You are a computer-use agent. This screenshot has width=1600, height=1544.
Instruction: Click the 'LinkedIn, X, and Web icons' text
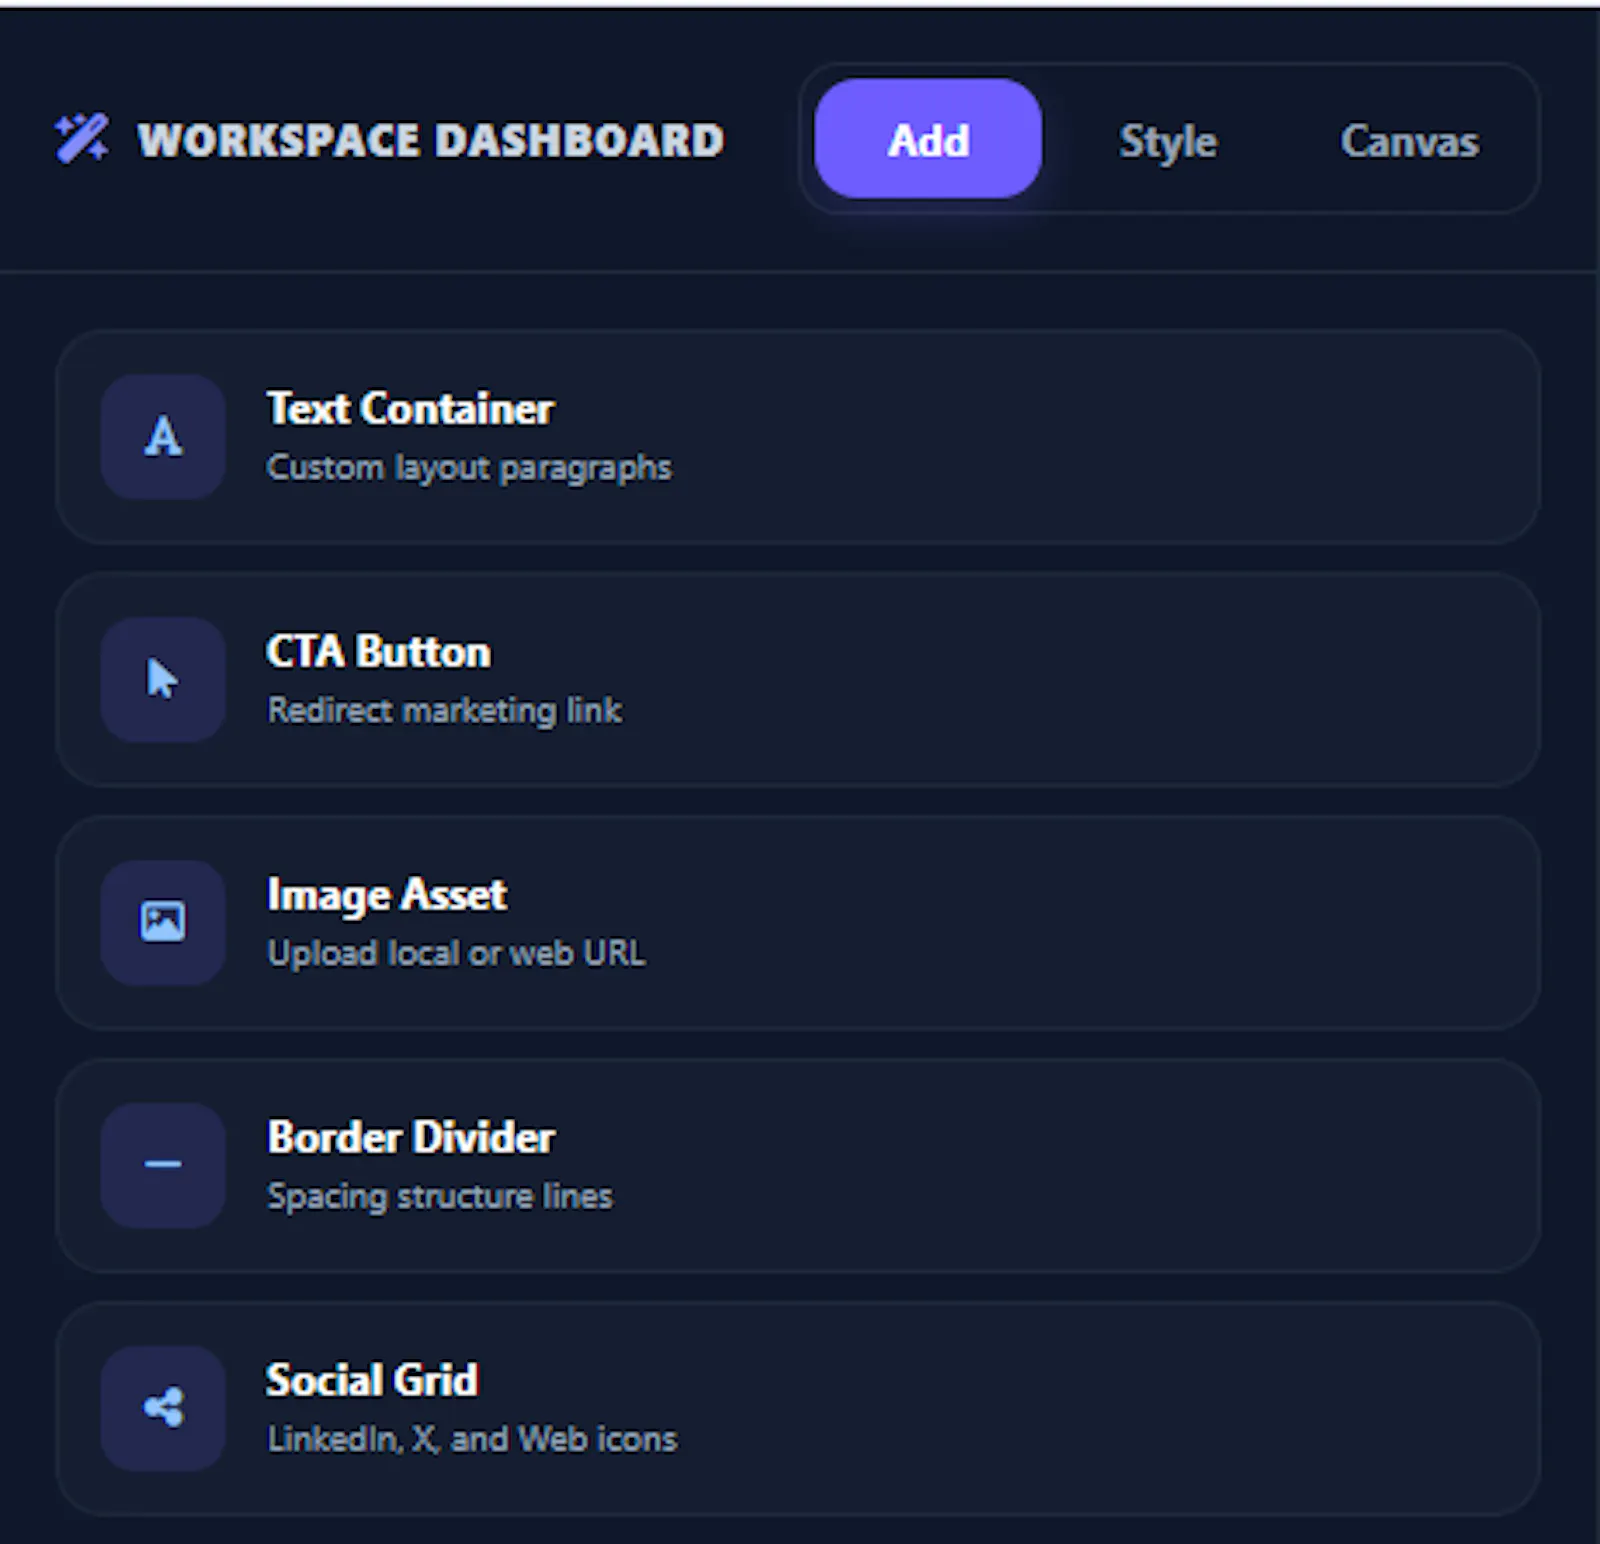[472, 1438]
